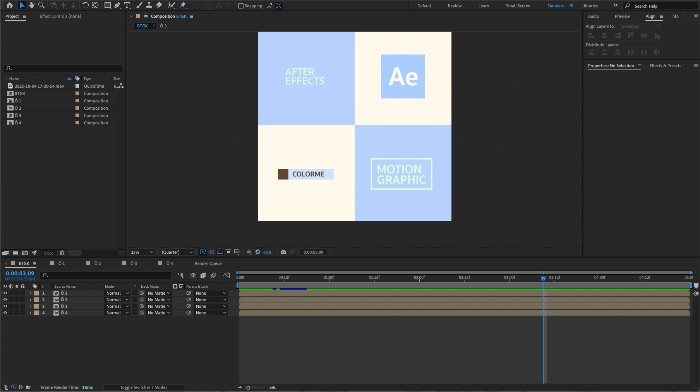Select the QuickTime .mov file in Project
Image resolution: width=700 pixels, height=392 pixels.
click(39, 86)
